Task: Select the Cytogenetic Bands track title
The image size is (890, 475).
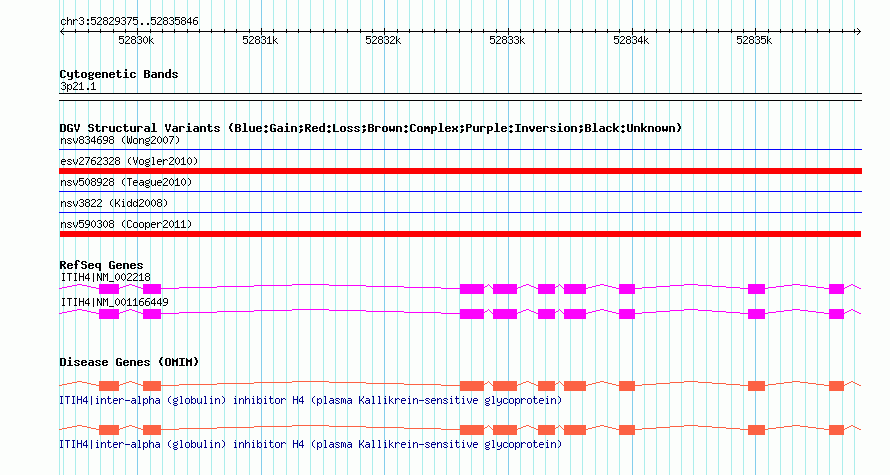Action: tap(119, 74)
